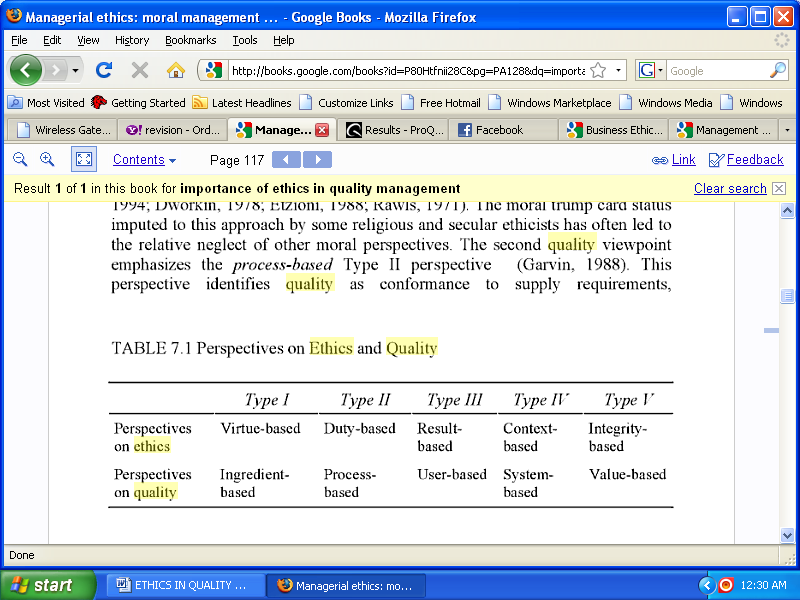Zoom in on the book page
This screenshot has height=600, width=800.
[47, 159]
